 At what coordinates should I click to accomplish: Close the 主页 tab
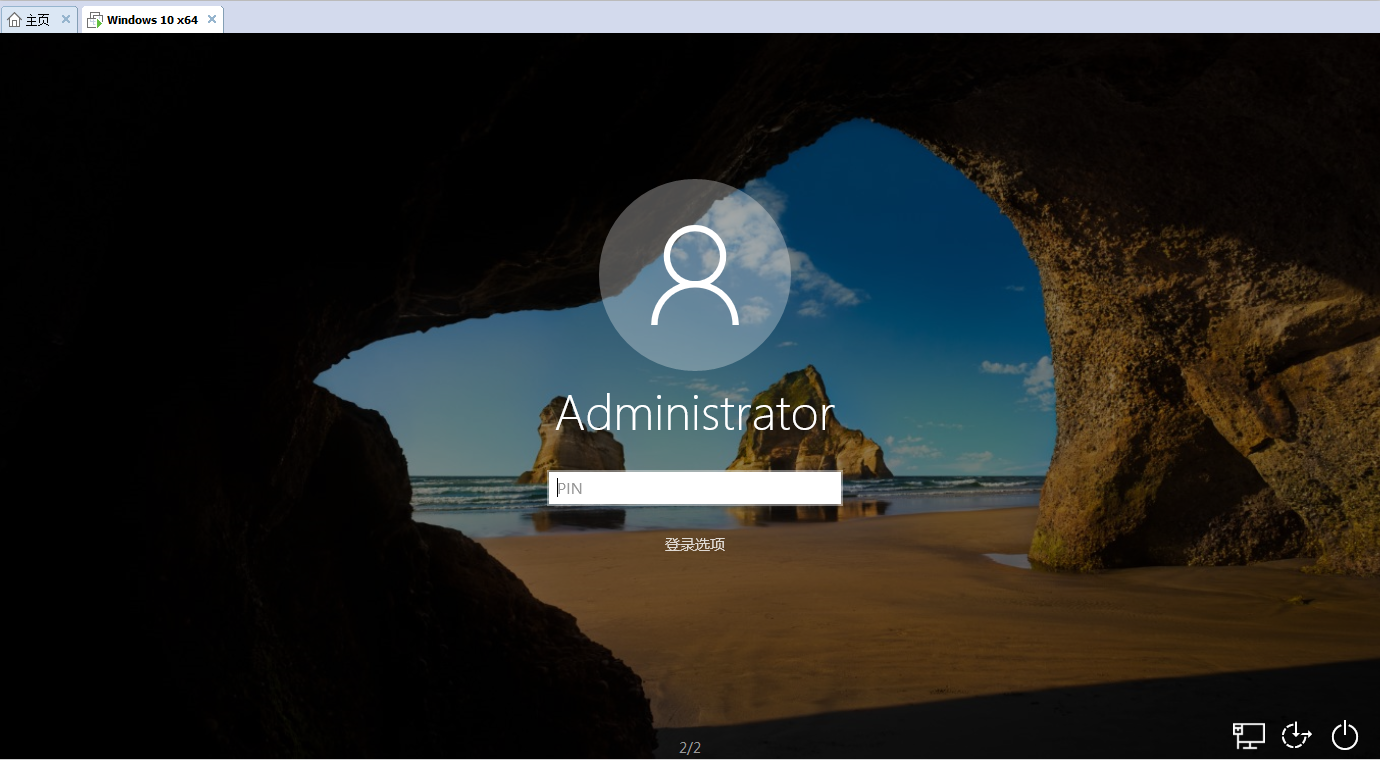(66, 19)
